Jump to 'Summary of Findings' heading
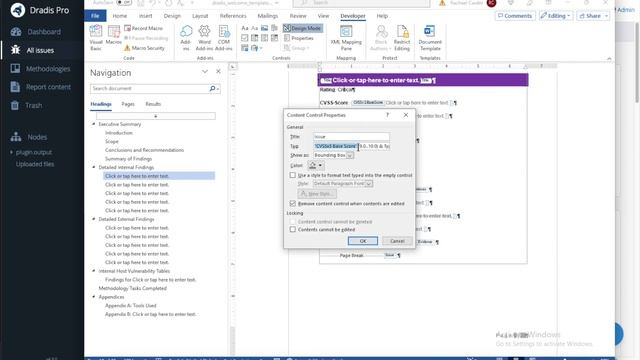The width and height of the screenshot is (640, 360). coord(128,159)
